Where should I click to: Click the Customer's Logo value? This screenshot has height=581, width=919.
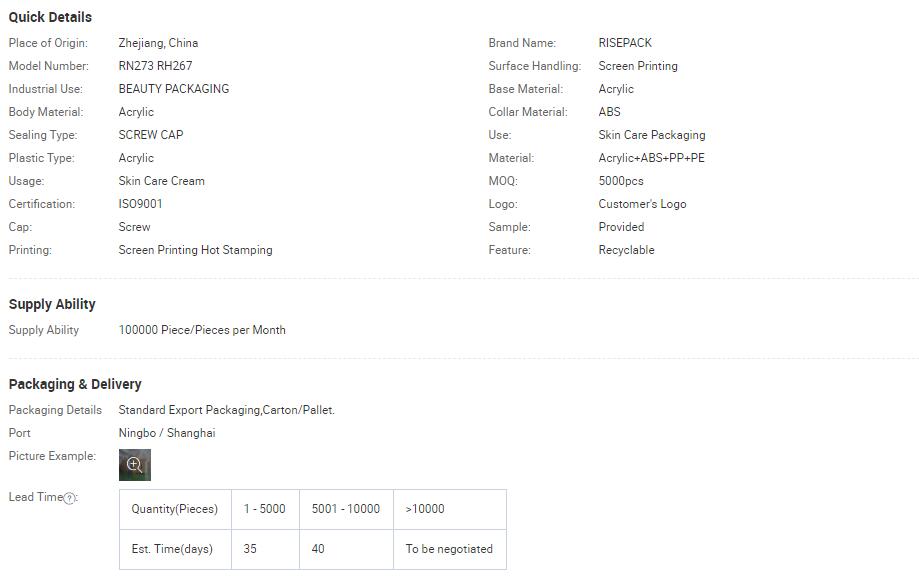[x=642, y=204]
